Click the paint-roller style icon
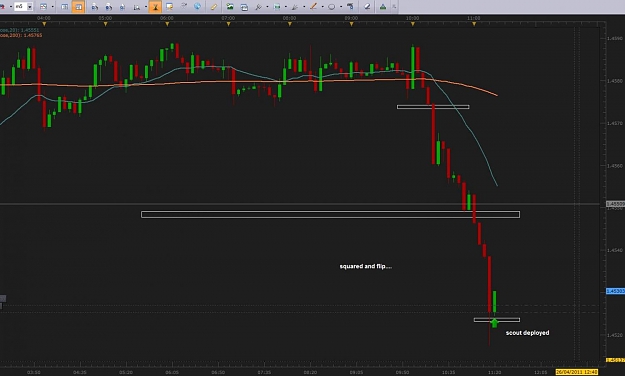Image resolution: width=625 pixels, height=376 pixels. coord(350,6)
